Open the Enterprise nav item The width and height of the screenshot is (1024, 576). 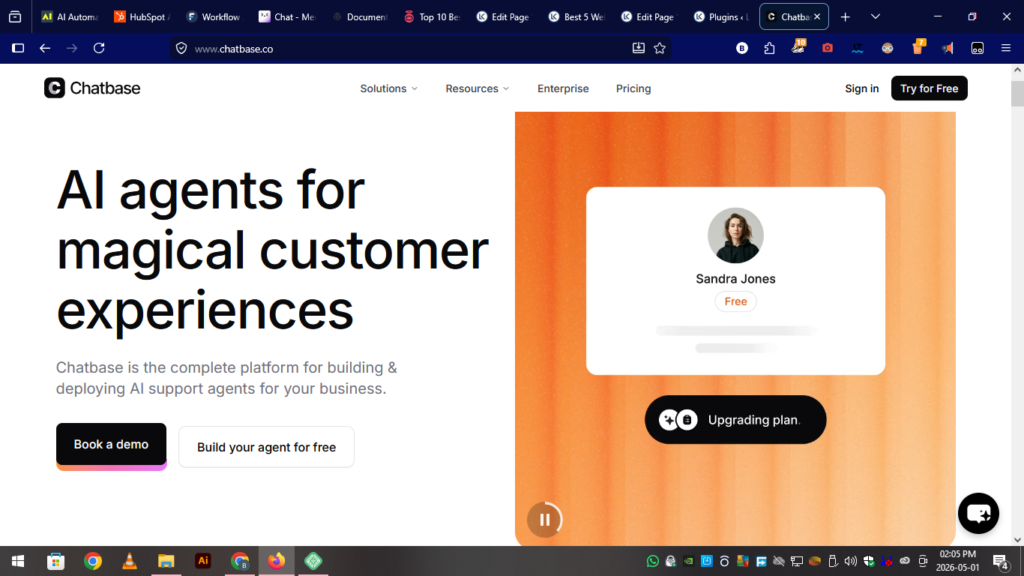[563, 88]
